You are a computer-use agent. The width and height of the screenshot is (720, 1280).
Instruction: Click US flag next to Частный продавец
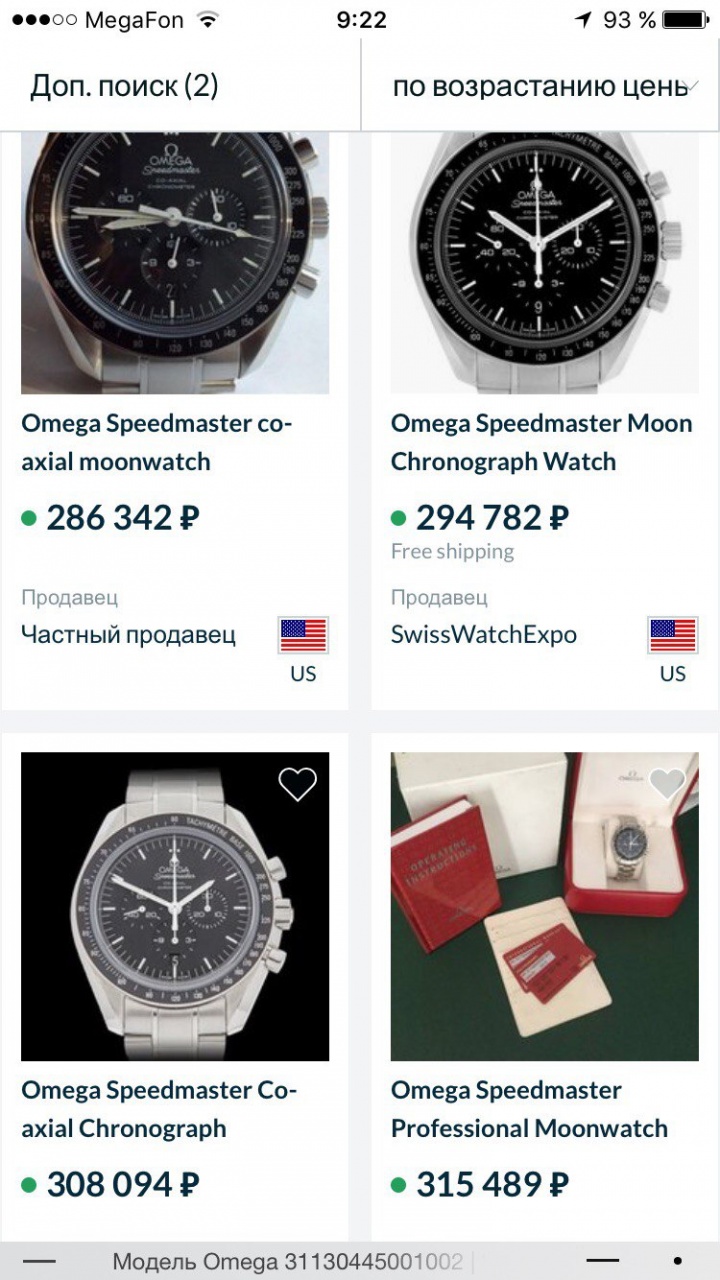[x=303, y=635]
